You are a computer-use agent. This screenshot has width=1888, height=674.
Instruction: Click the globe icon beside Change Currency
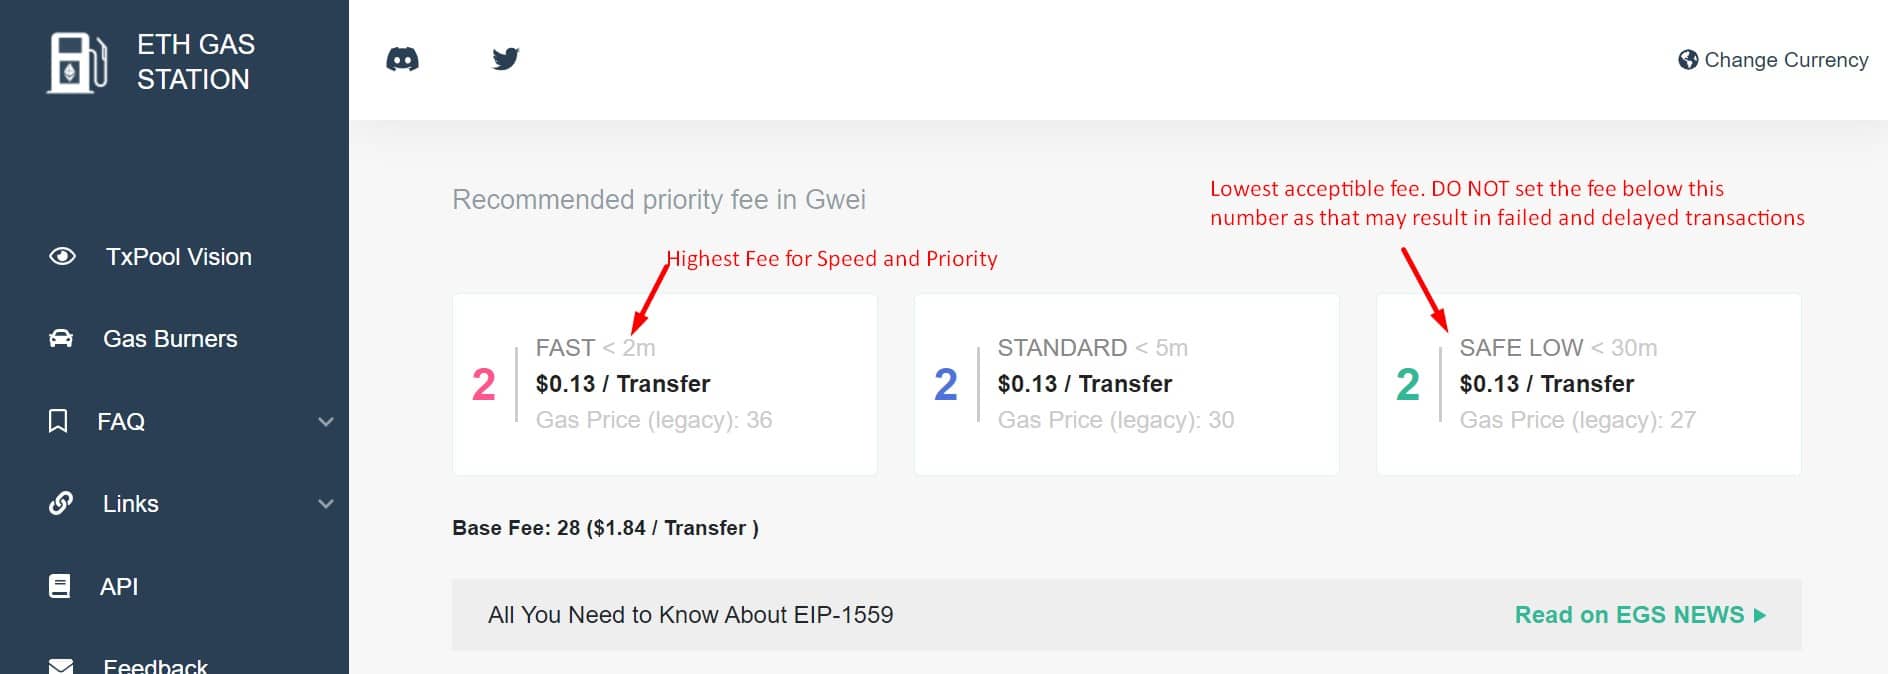tap(1688, 60)
